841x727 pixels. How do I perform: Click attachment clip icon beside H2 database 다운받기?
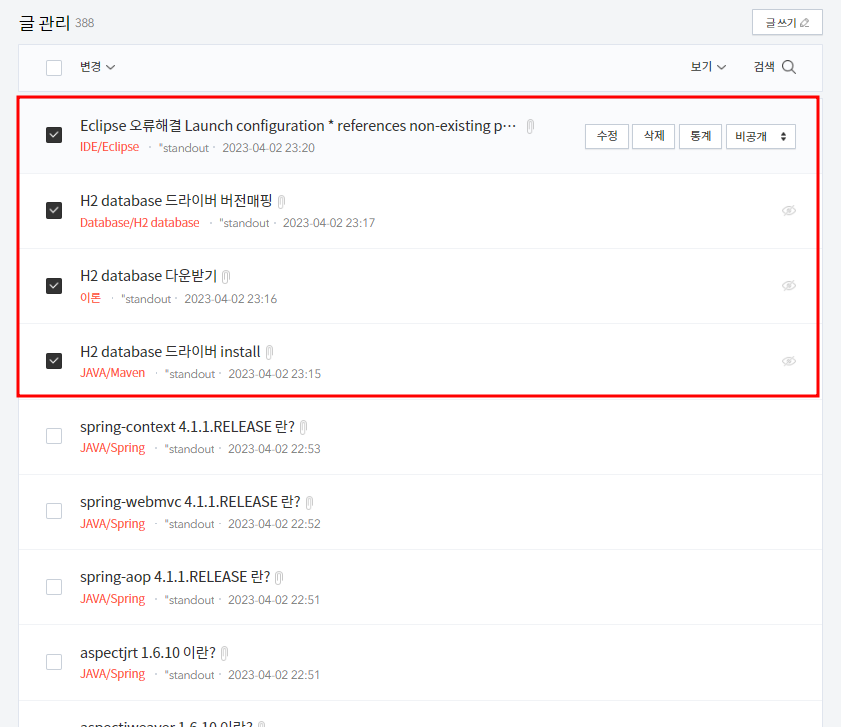click(x=226, y=277)
